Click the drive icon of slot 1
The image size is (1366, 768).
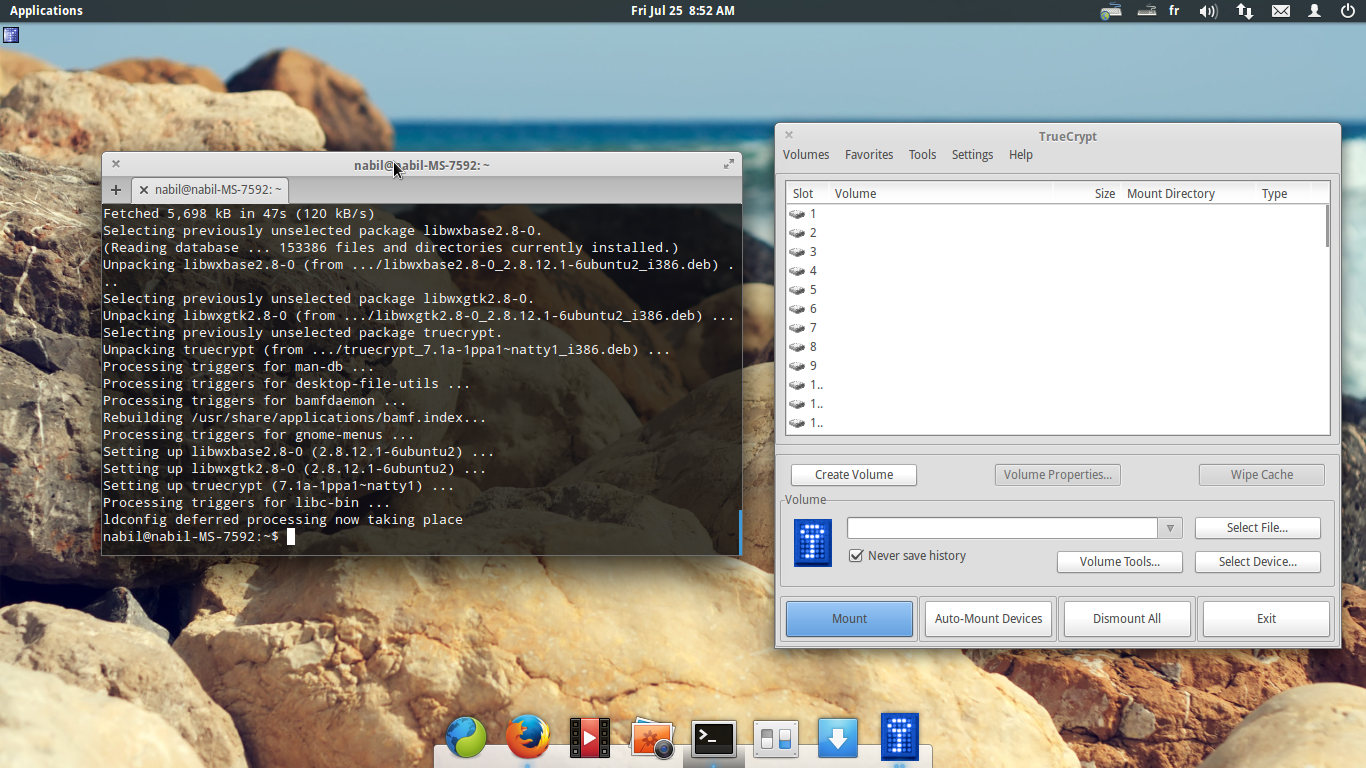(797, 214)
